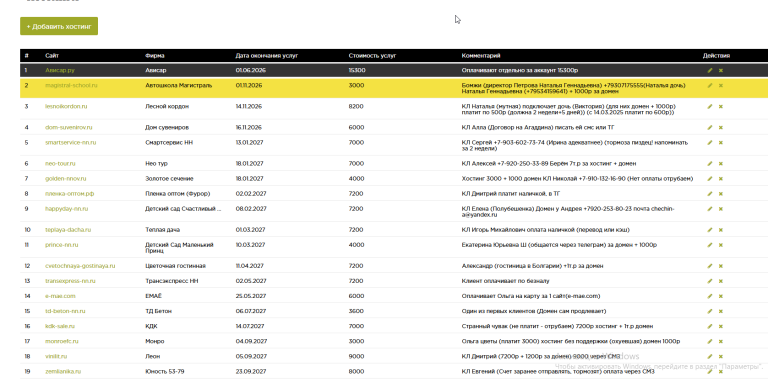Screen dimensions: 768x383
Task: Edit the prince-nn.ru entry
Action: (710, 245)
